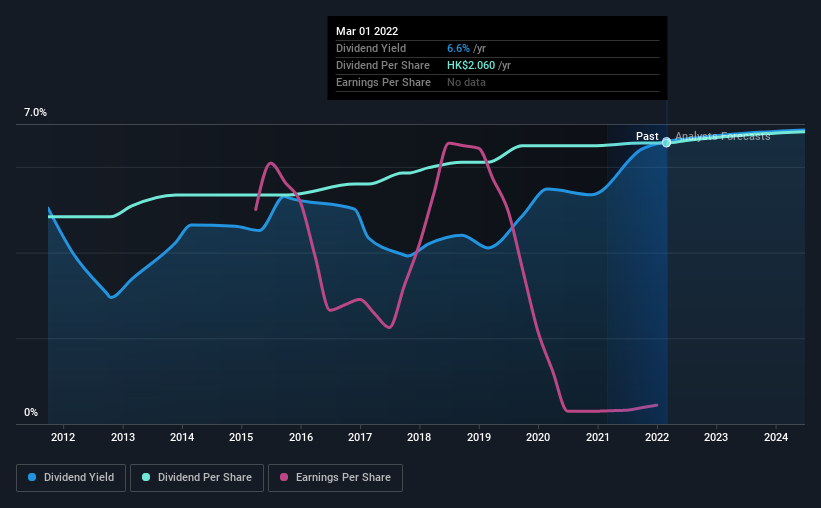Select the 2022 x-axis label
821x508 pixels.
coord(657,437)
